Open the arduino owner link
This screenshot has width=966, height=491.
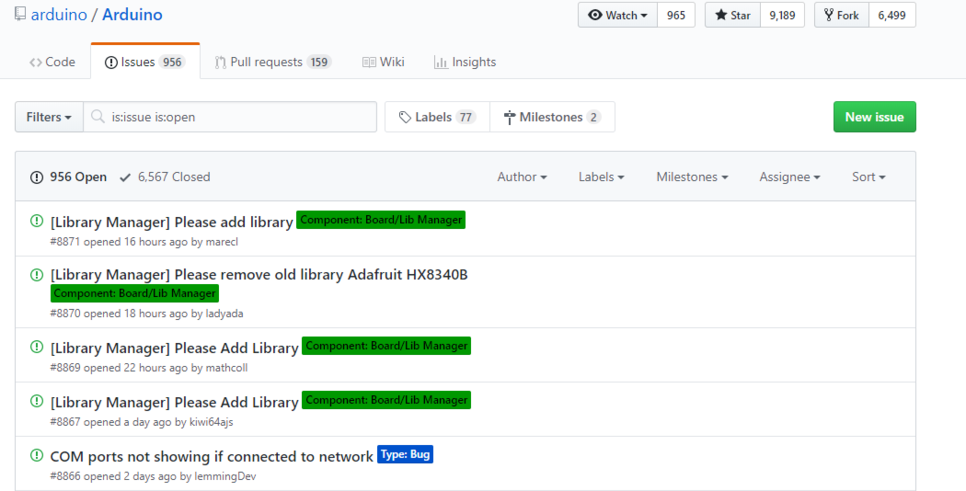click(x=59, y=15)
